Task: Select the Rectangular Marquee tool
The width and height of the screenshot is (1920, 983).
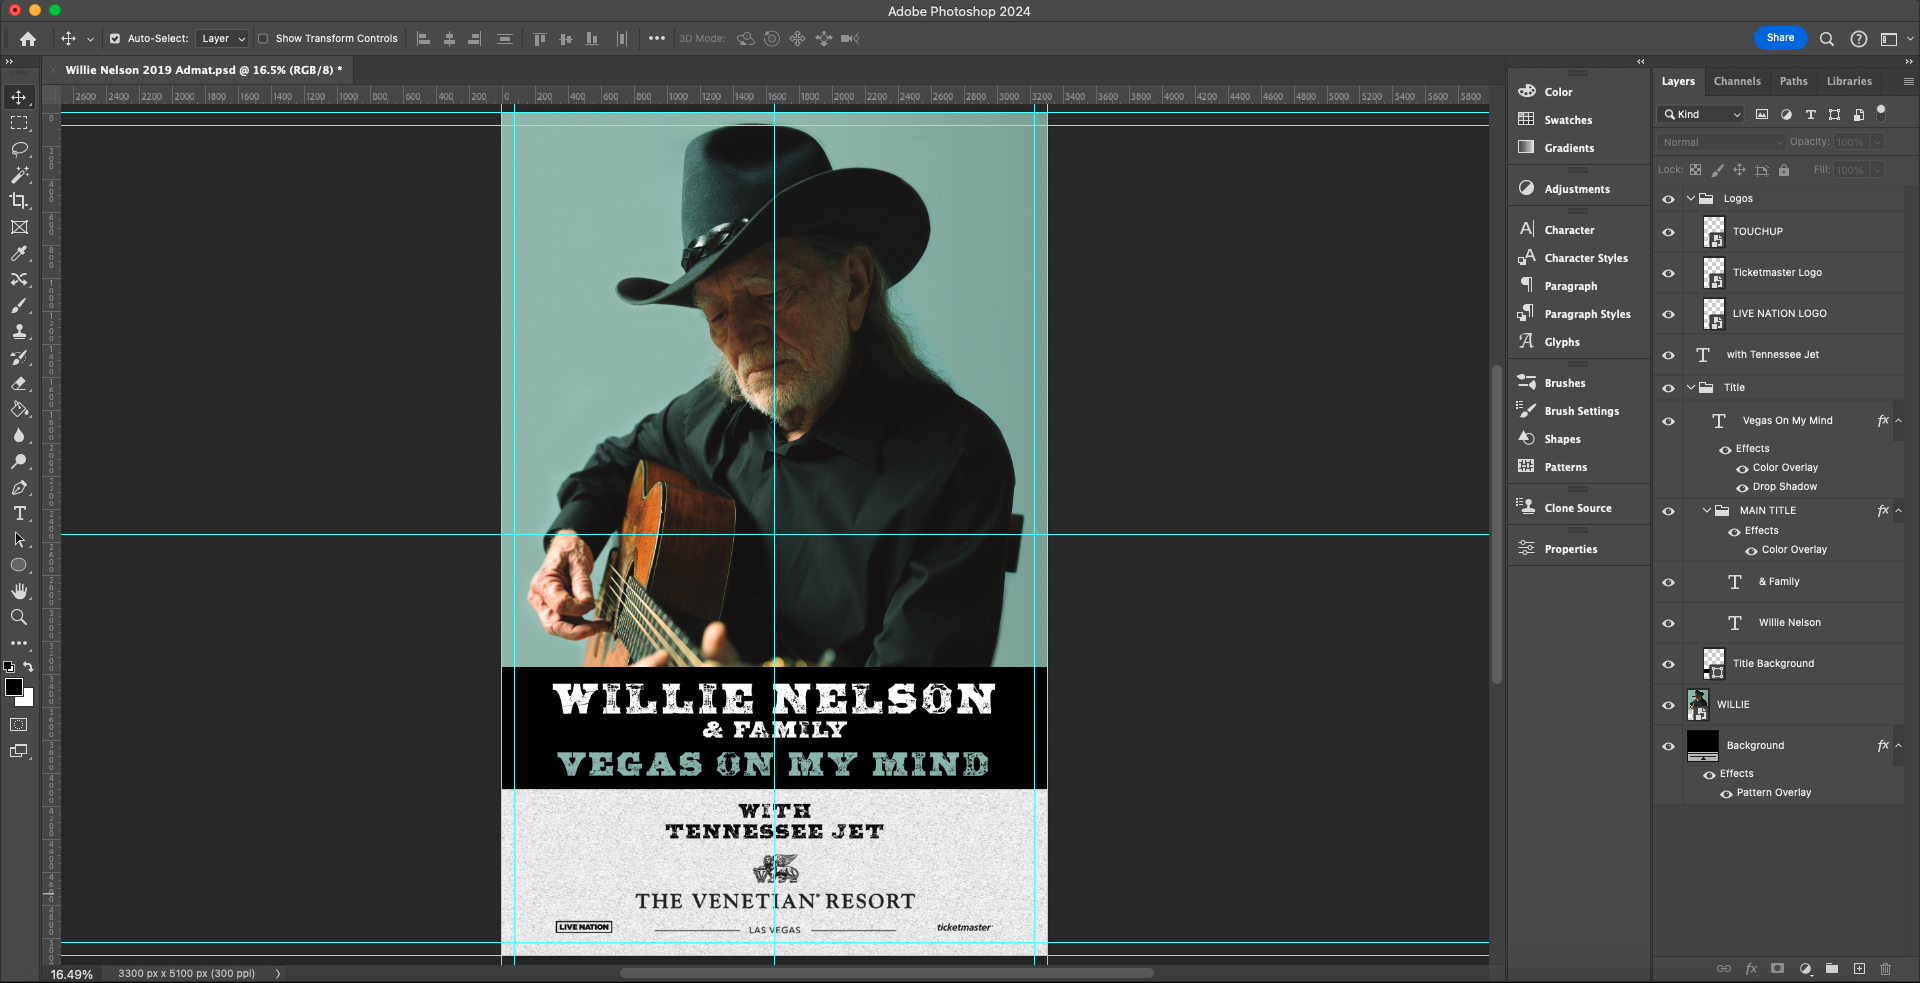Action: 19,123
